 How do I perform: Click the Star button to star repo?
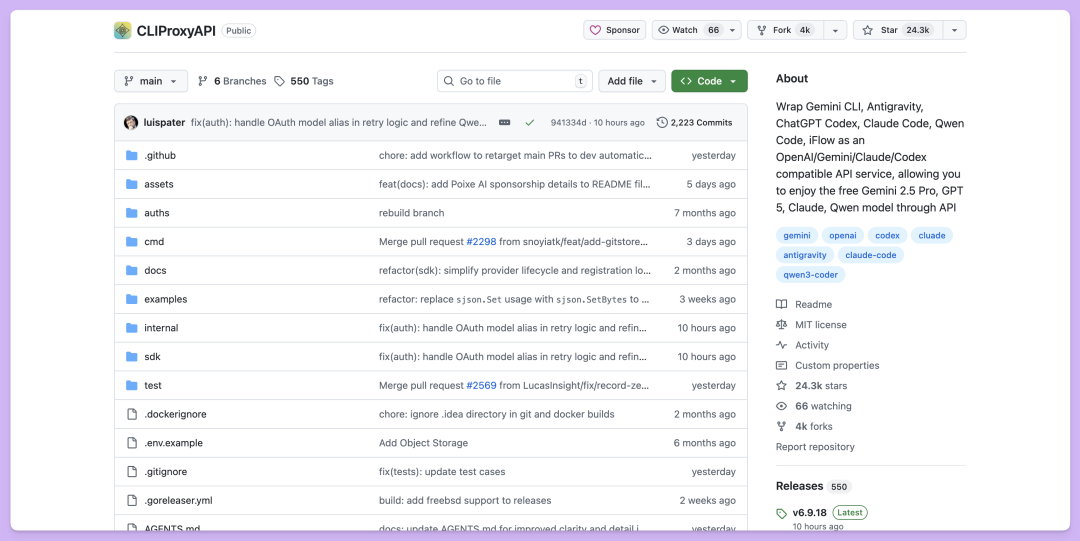[896, 30]
